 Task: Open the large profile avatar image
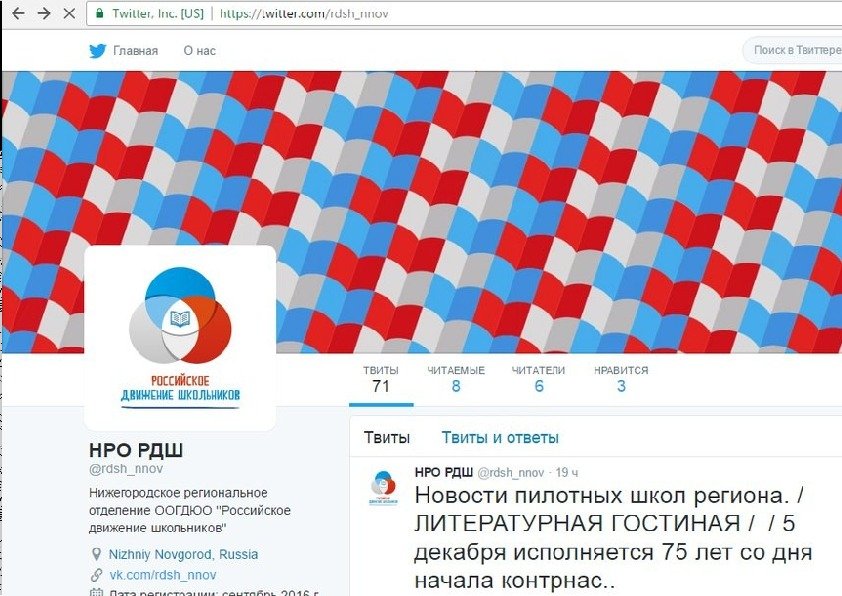tap(180, 338)
